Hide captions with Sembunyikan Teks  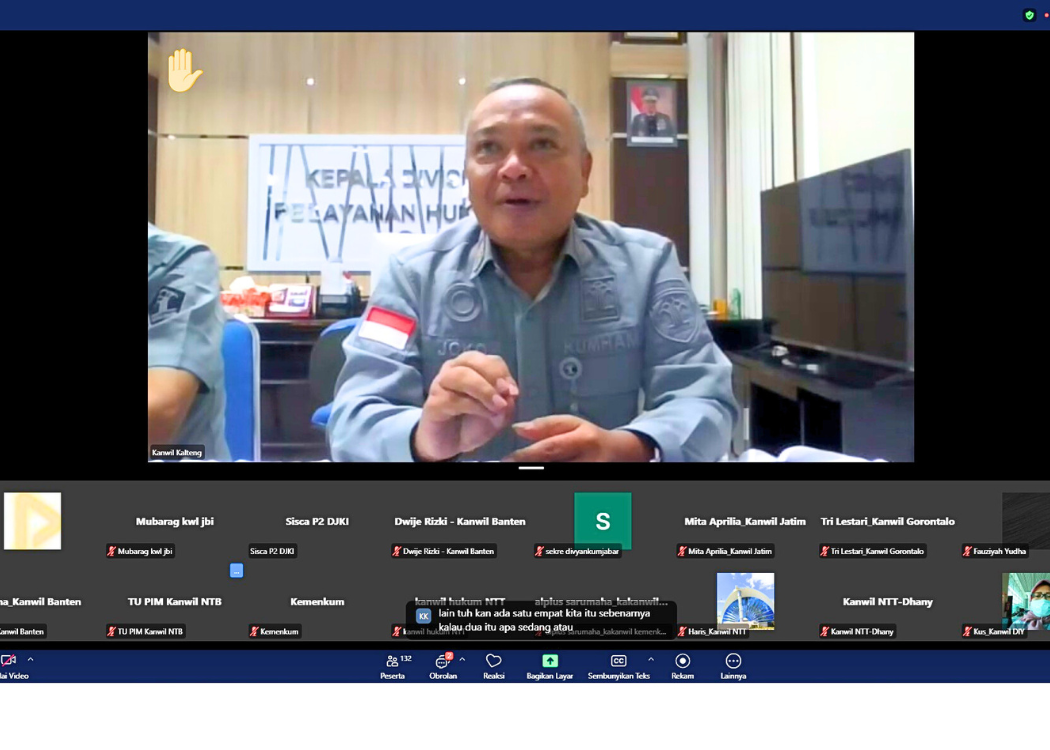point(618,665)
